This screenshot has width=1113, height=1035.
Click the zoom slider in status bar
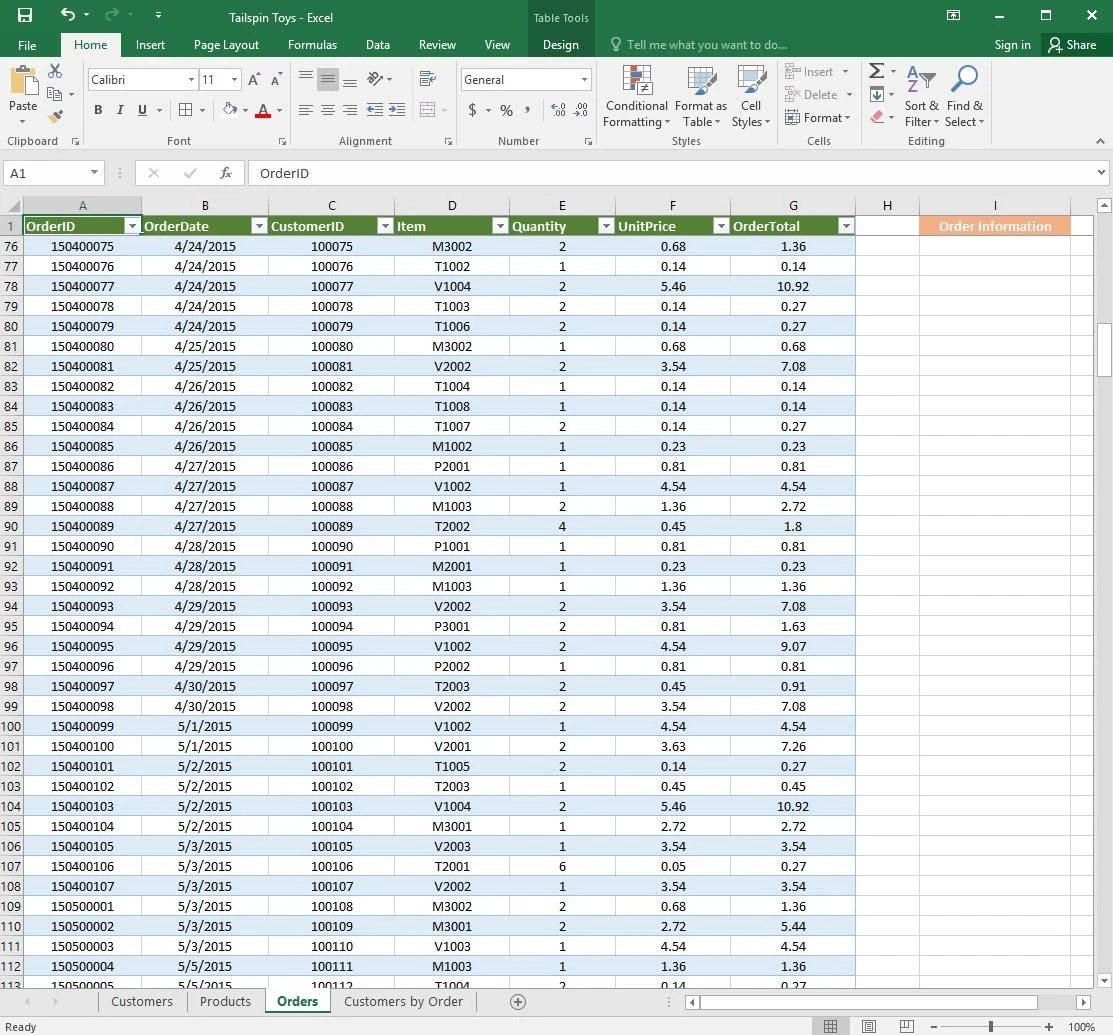point(990,1027)
